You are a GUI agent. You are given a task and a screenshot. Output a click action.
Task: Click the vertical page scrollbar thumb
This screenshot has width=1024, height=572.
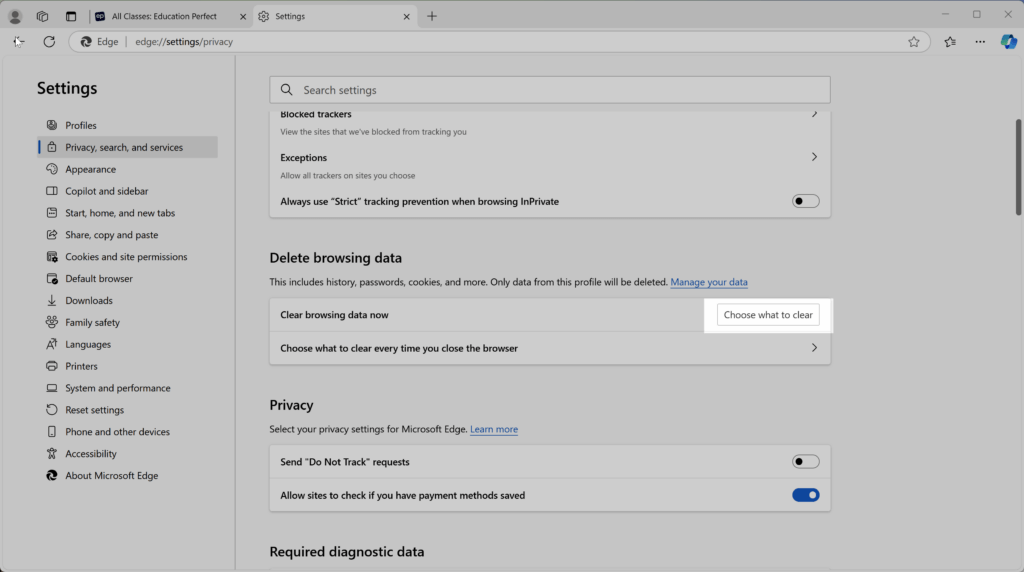[x=1018, y=167]
